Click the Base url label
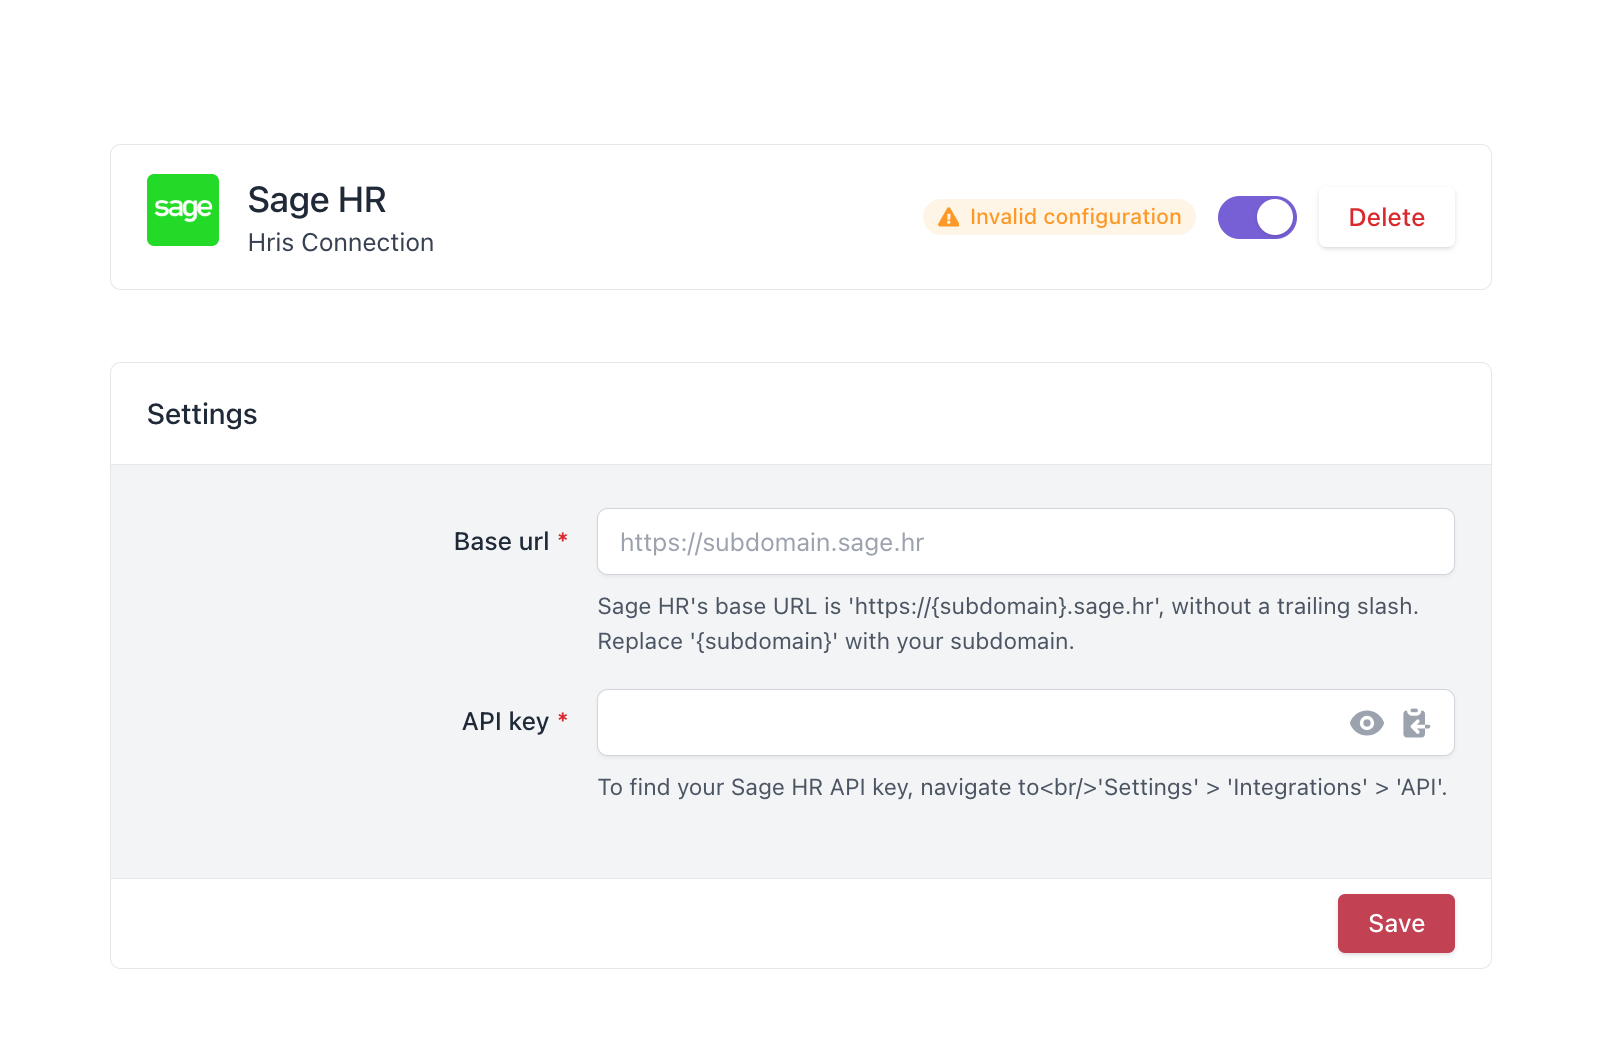This screenshot has width=1600, height=1057. click(x=501, y=541)
